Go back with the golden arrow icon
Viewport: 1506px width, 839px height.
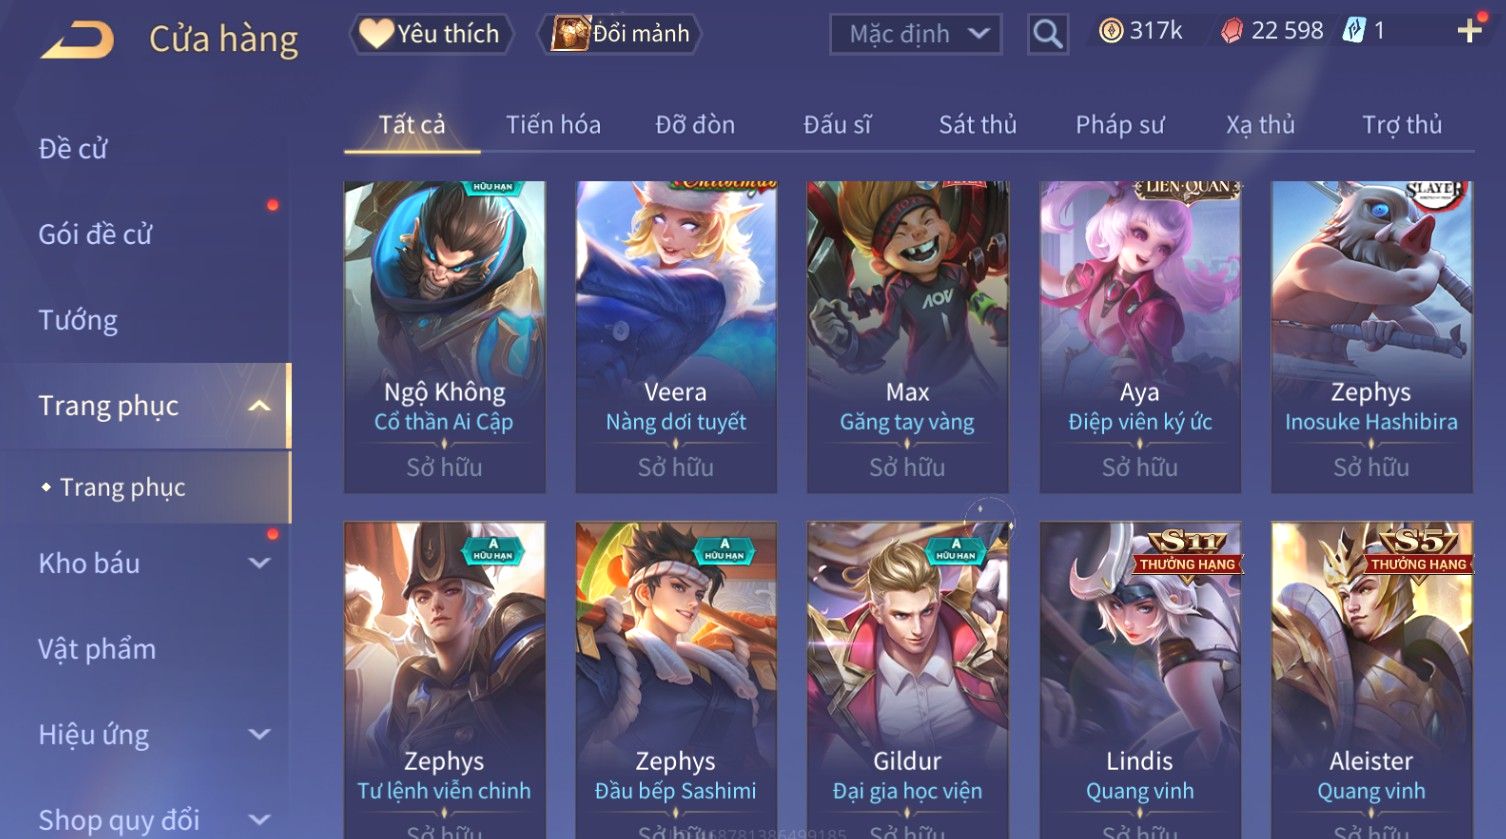(77, 39)
